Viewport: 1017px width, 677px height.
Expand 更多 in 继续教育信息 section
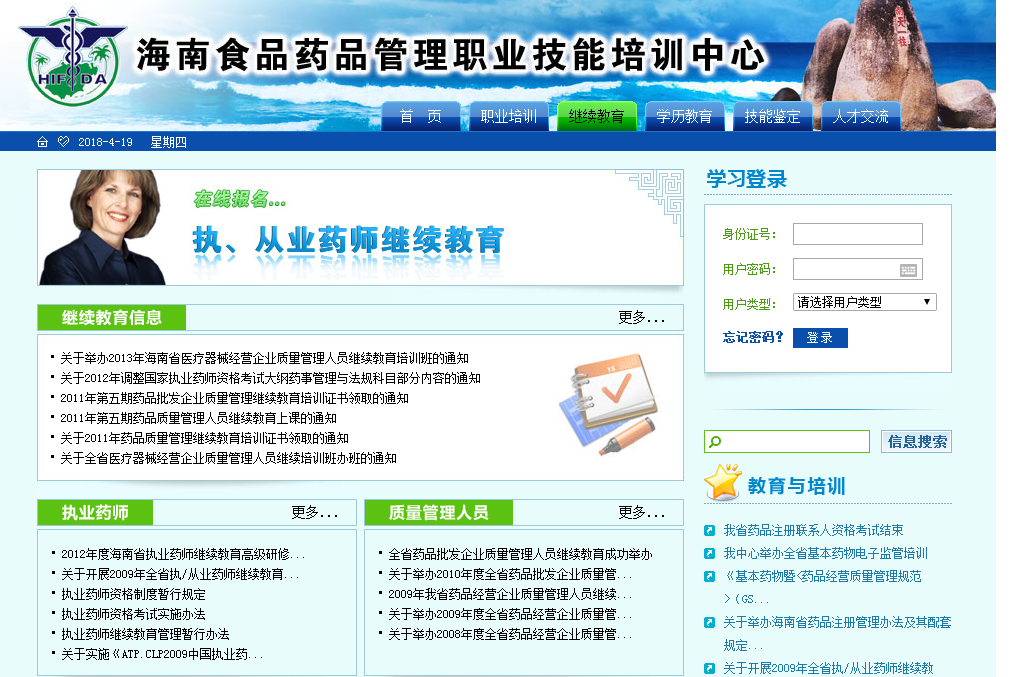[x=641, y=318]
